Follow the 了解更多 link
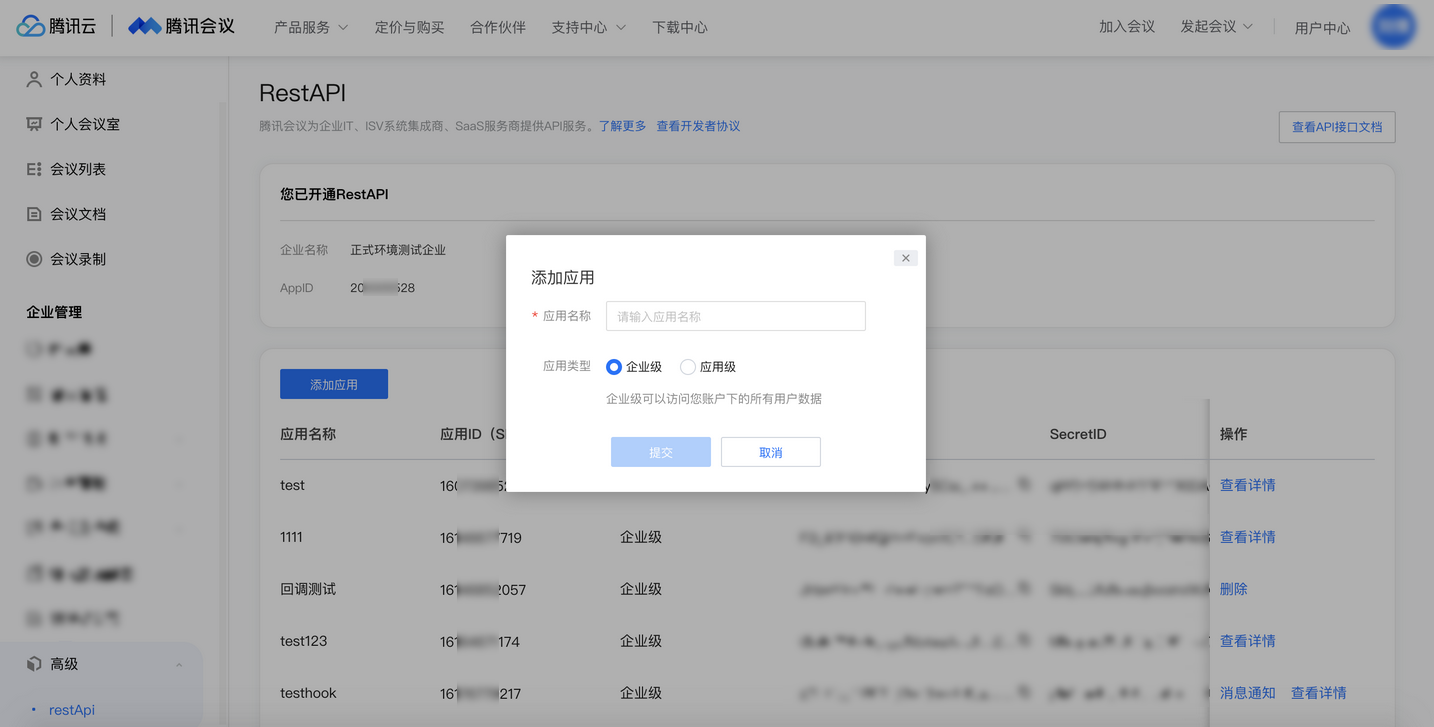Image resolution: width=1434 pixels, height=727 pixels. 622,126
